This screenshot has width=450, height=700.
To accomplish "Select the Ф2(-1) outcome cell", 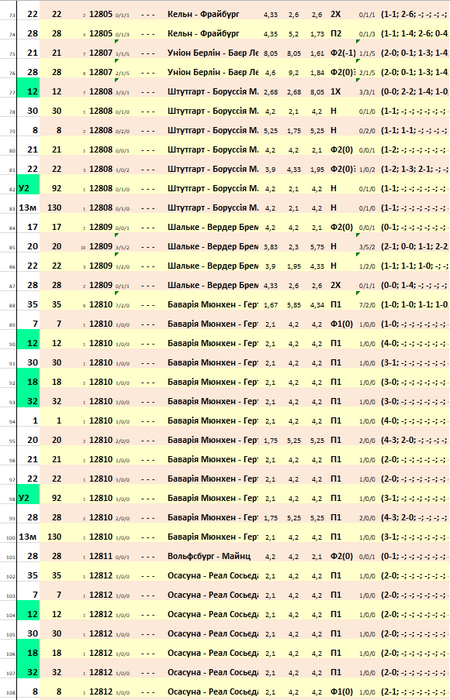I will point(343,53).
